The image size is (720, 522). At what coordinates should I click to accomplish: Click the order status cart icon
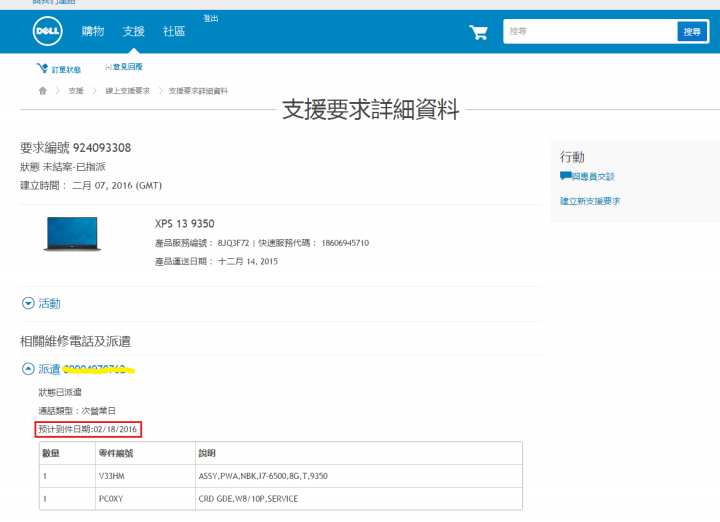tap(42, 68)
